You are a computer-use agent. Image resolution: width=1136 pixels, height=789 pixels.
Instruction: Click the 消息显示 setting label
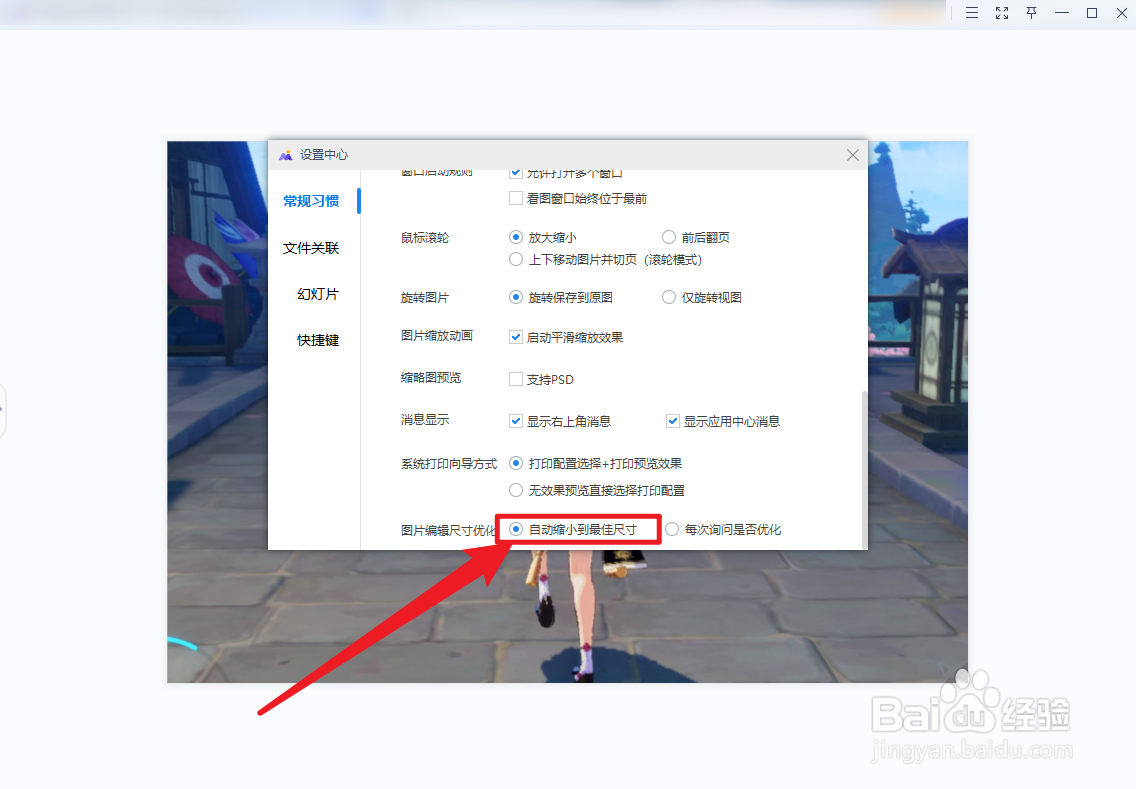[425, 419]
